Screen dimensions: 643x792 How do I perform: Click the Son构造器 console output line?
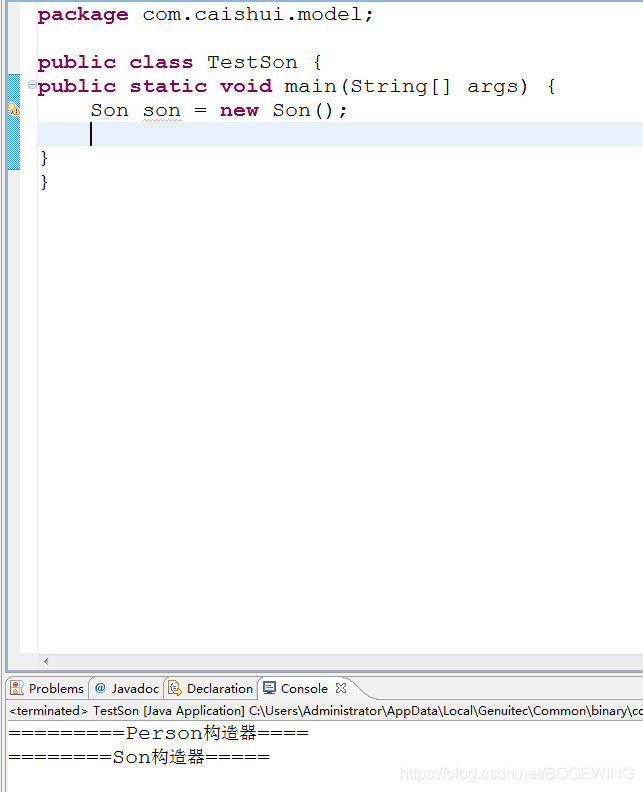tap(139, 757)
